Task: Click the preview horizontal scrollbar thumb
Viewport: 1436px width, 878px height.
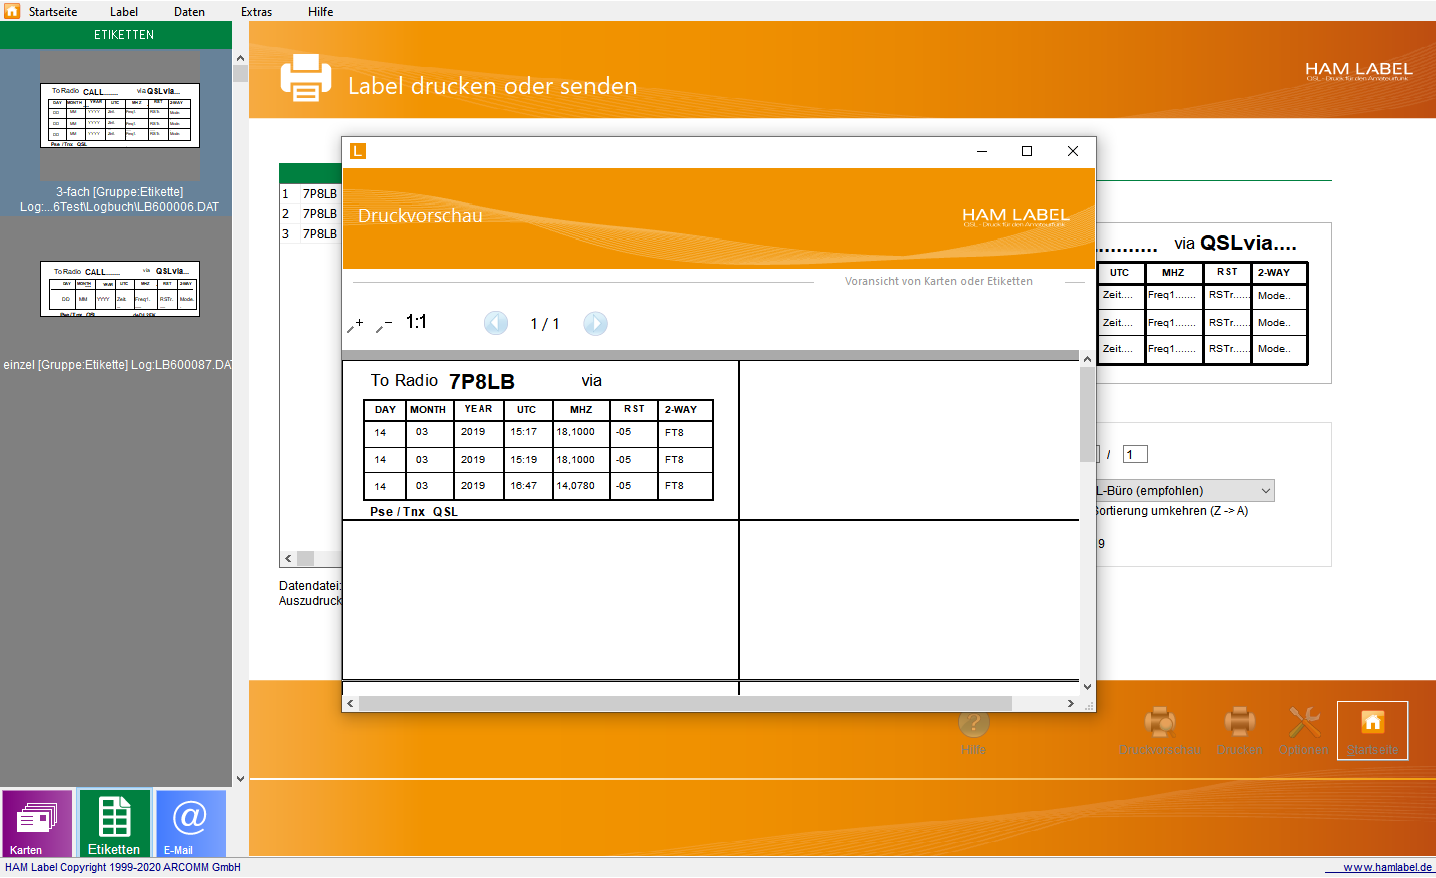Action: tap(685, 704)
